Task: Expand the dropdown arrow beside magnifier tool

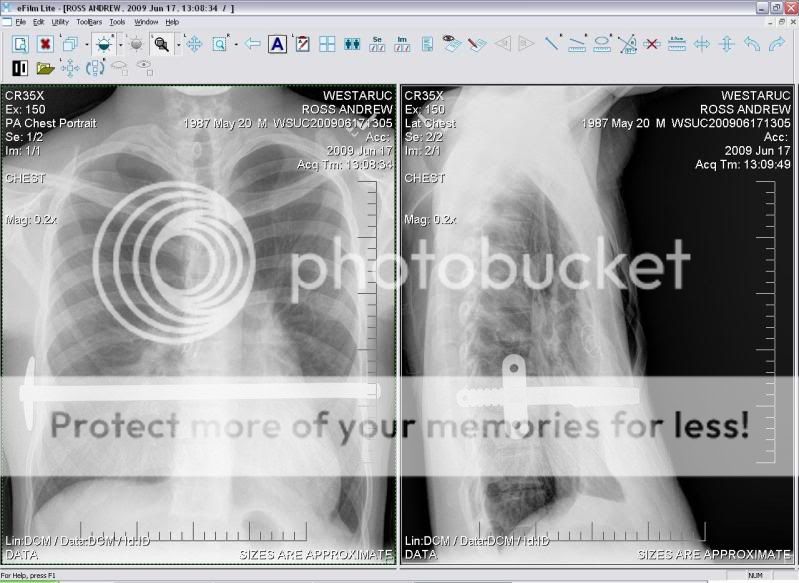Action: [178, 45]
